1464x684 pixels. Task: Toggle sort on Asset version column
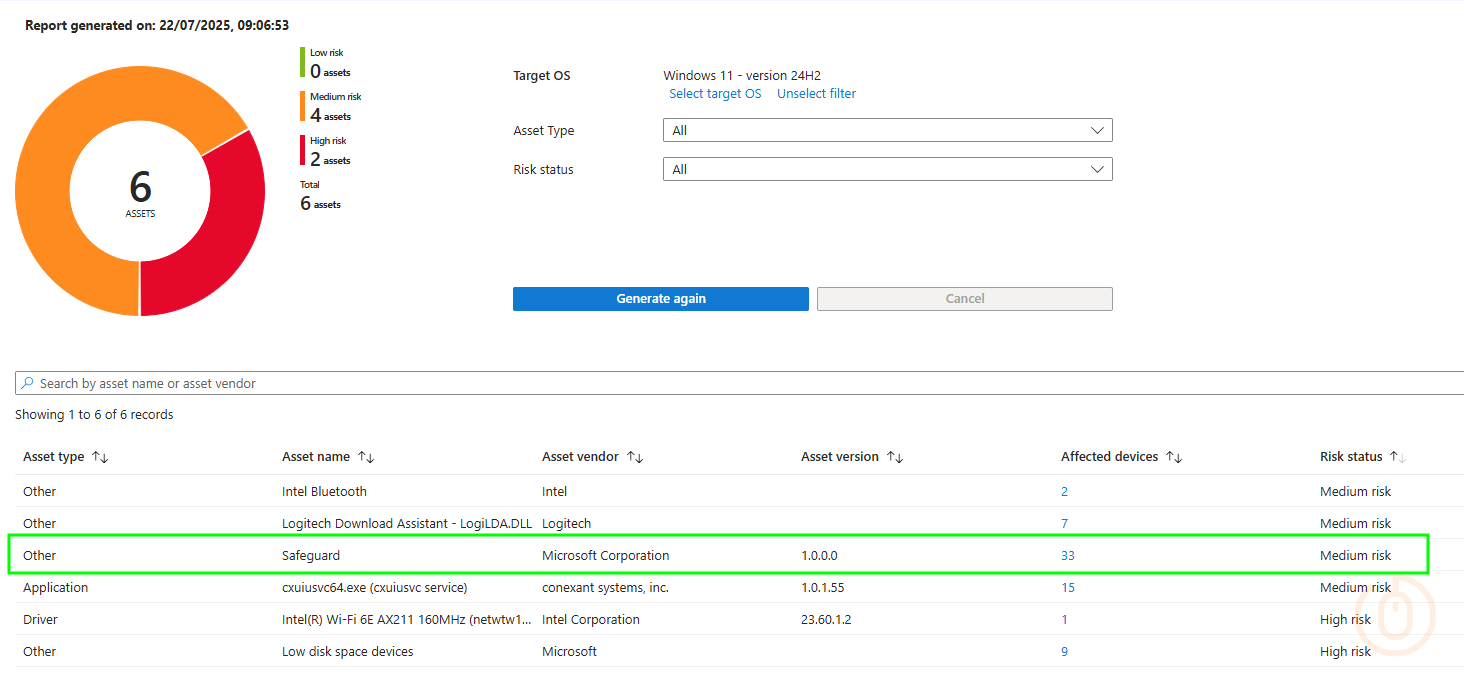[x=895, y=457]
